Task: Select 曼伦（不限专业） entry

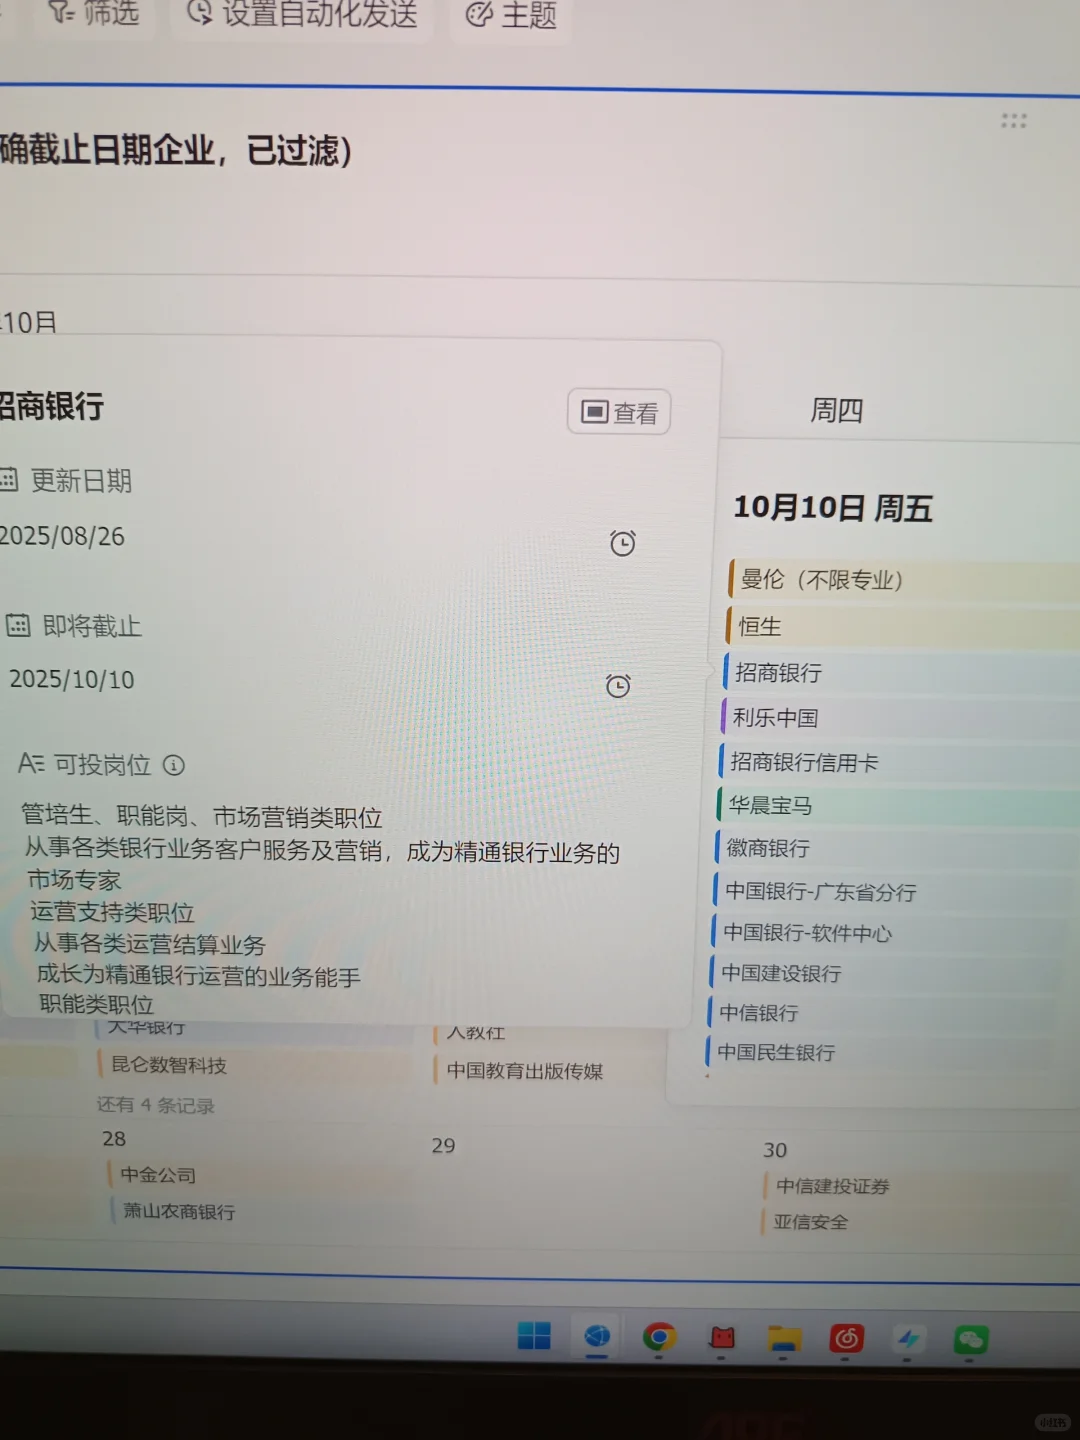Action: click(904, 579)
